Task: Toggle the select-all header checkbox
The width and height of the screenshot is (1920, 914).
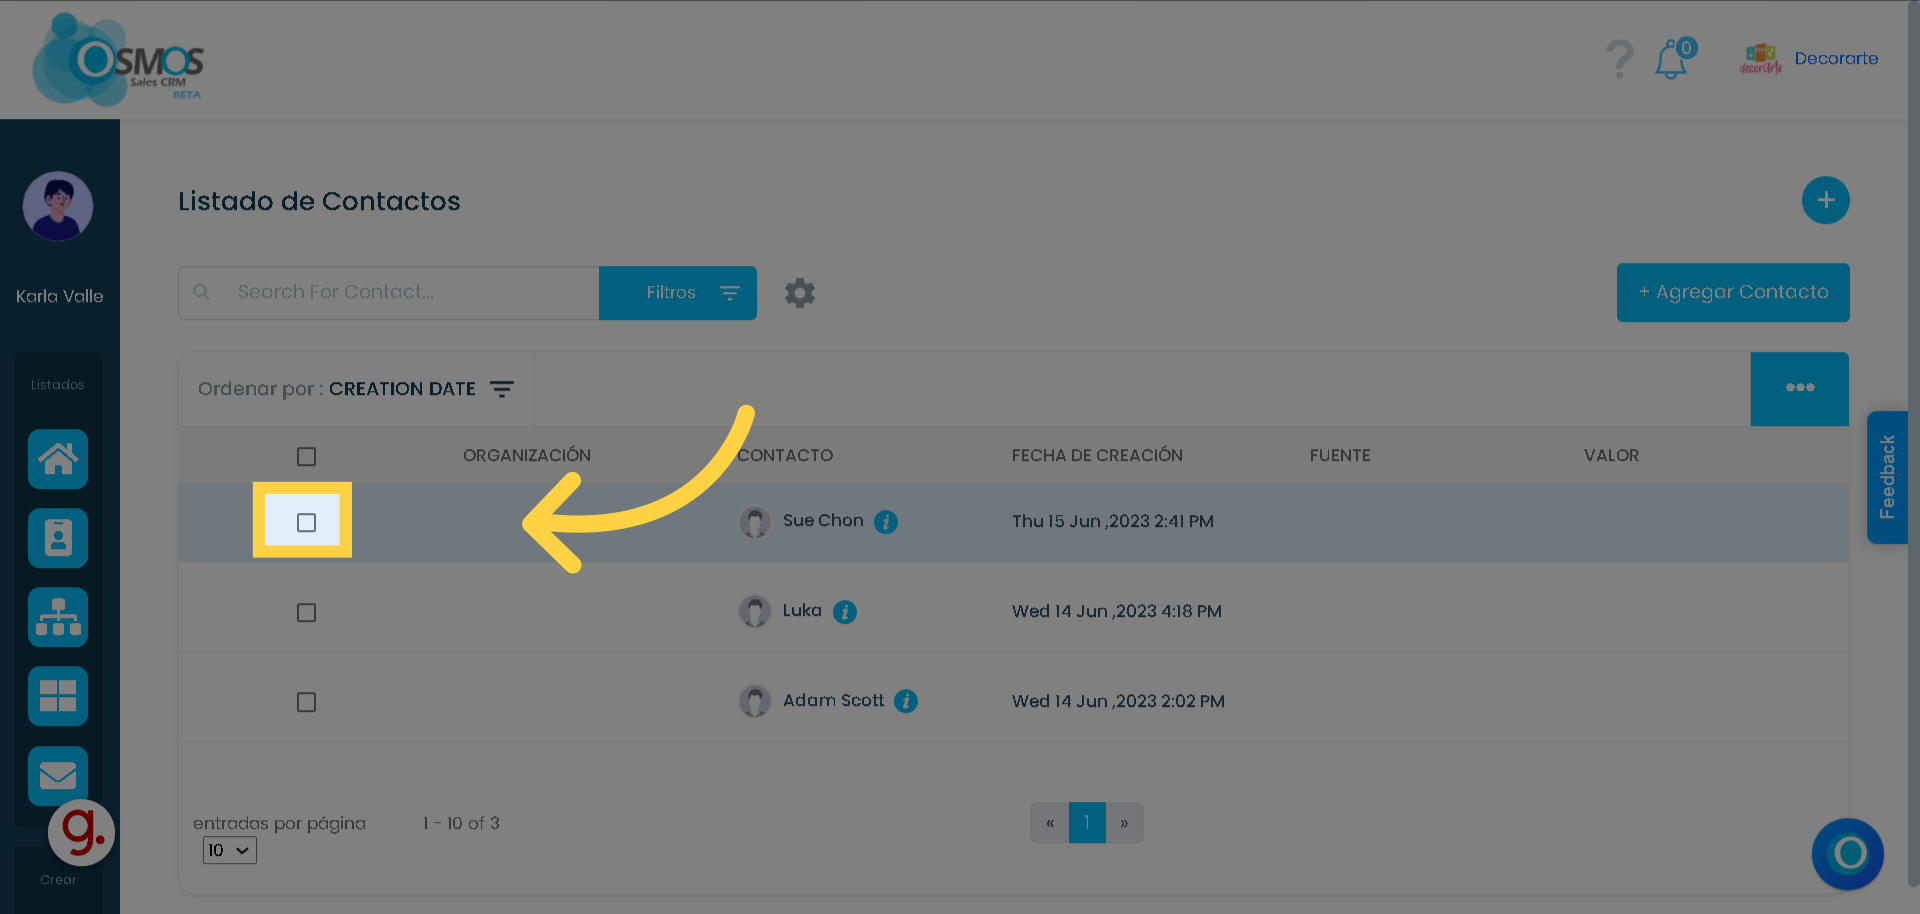Action: pos(307,456)
